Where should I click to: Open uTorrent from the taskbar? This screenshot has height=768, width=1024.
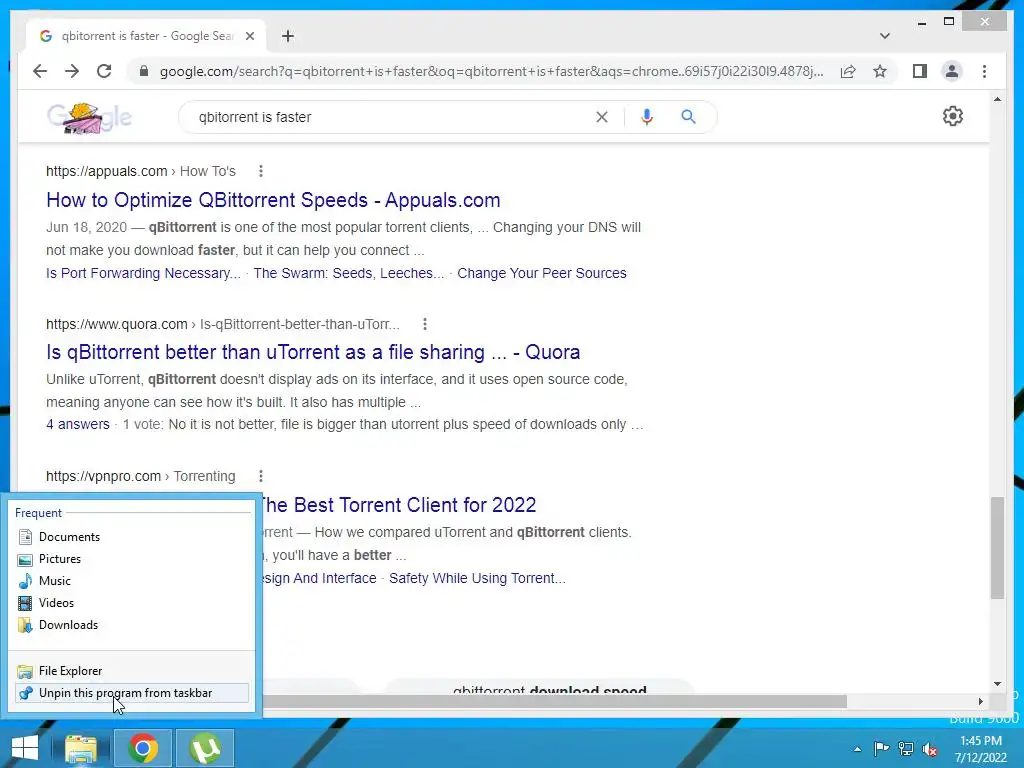click(205, 748)
